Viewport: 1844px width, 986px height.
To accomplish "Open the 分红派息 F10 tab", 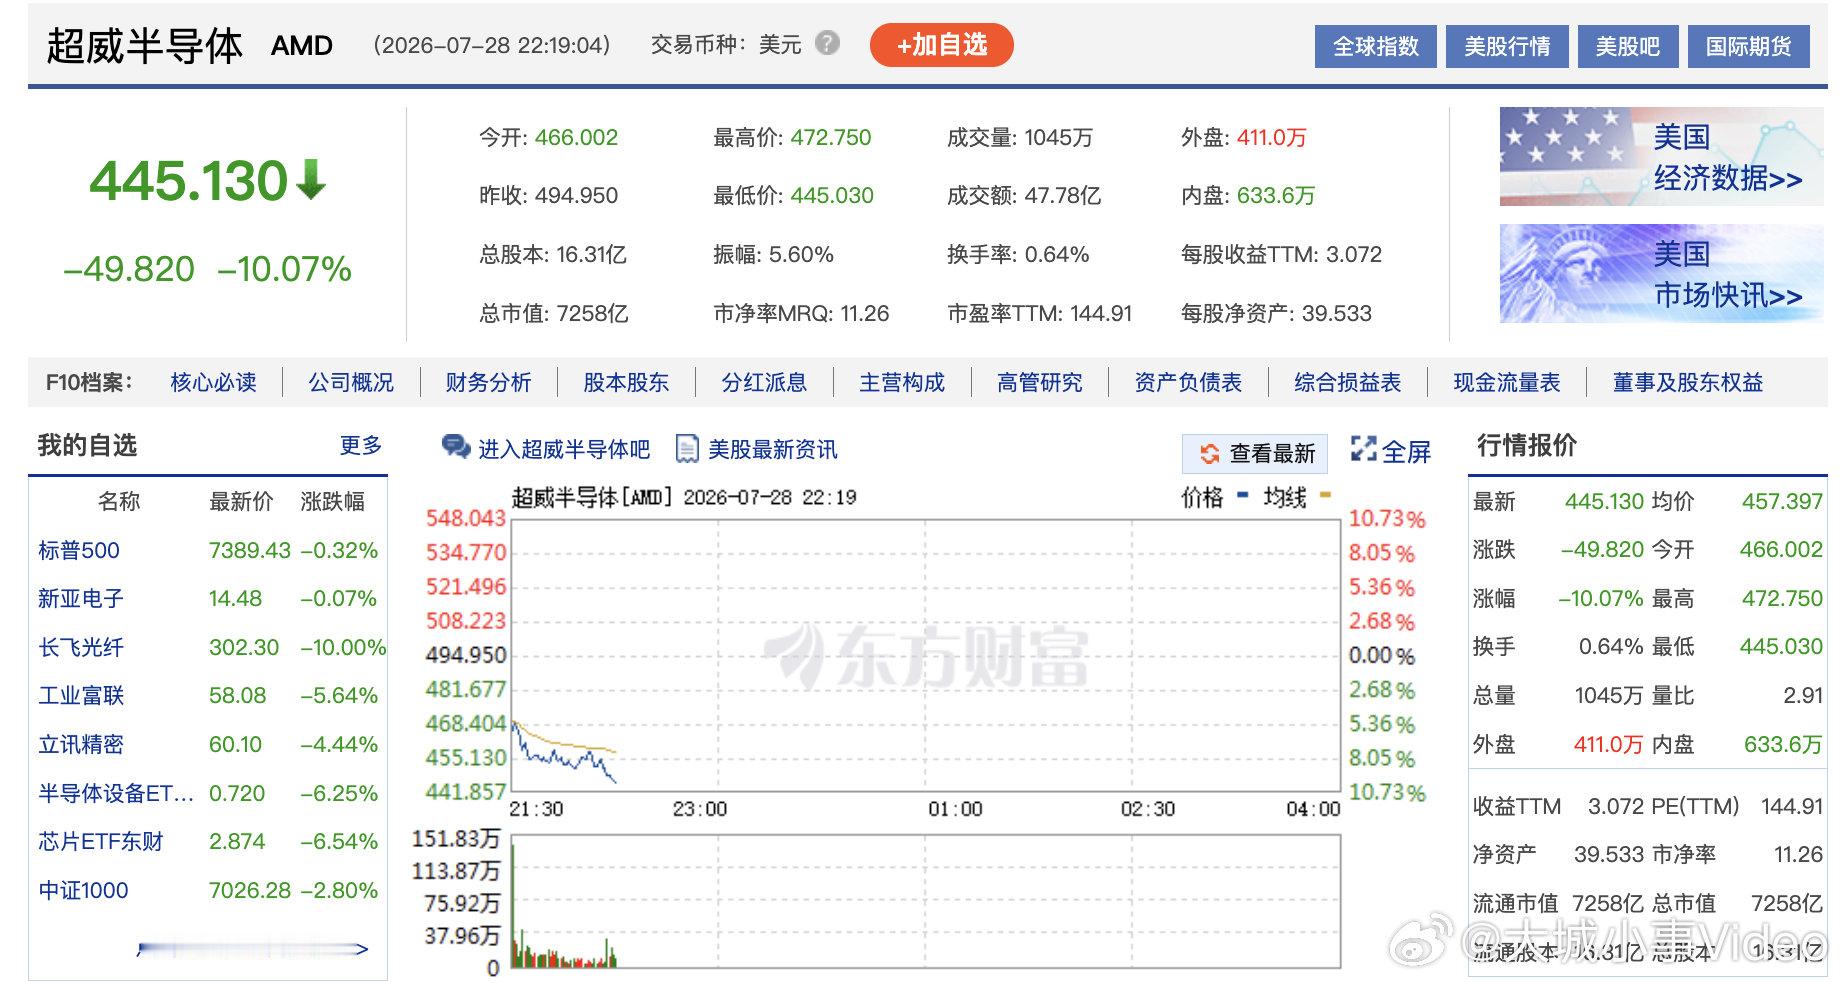I will pos(764,382).
